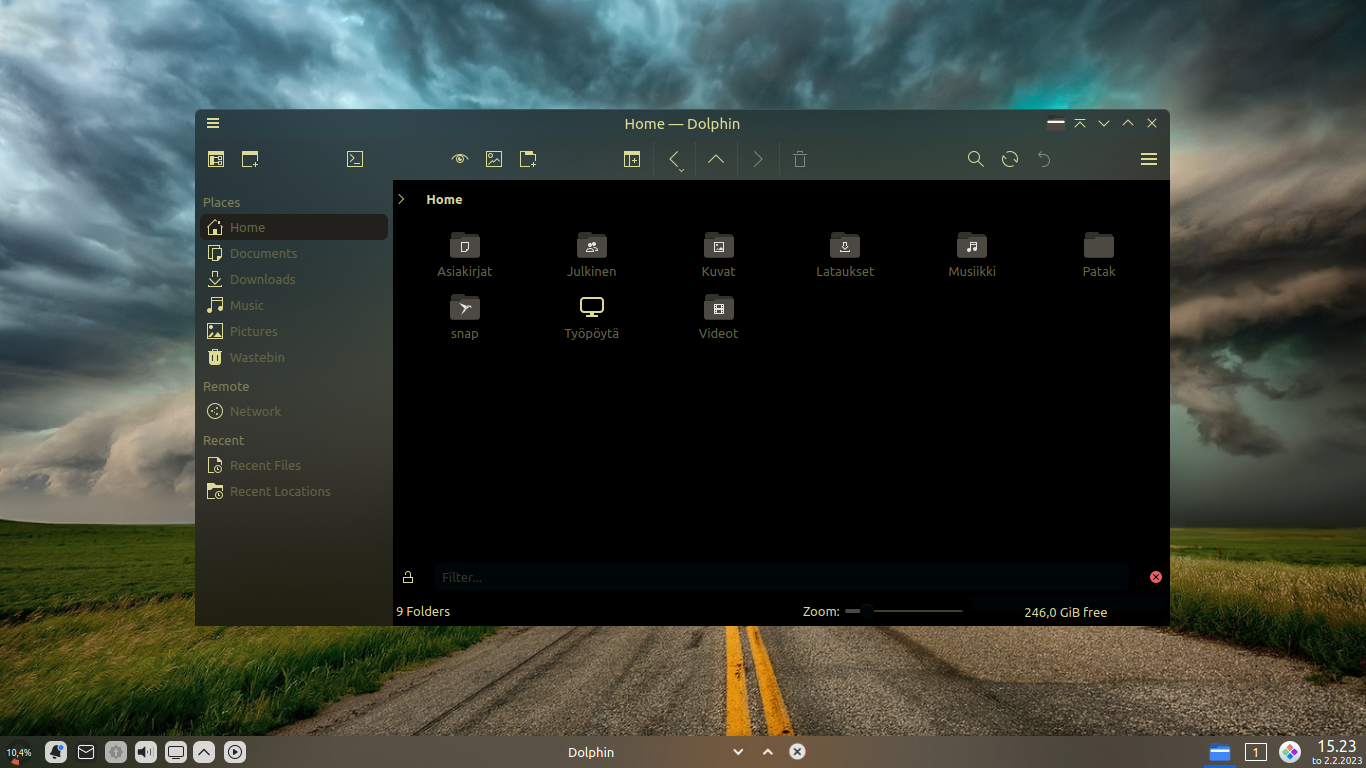
Task: Select the Patak folder
Action: coord(1099,255)
